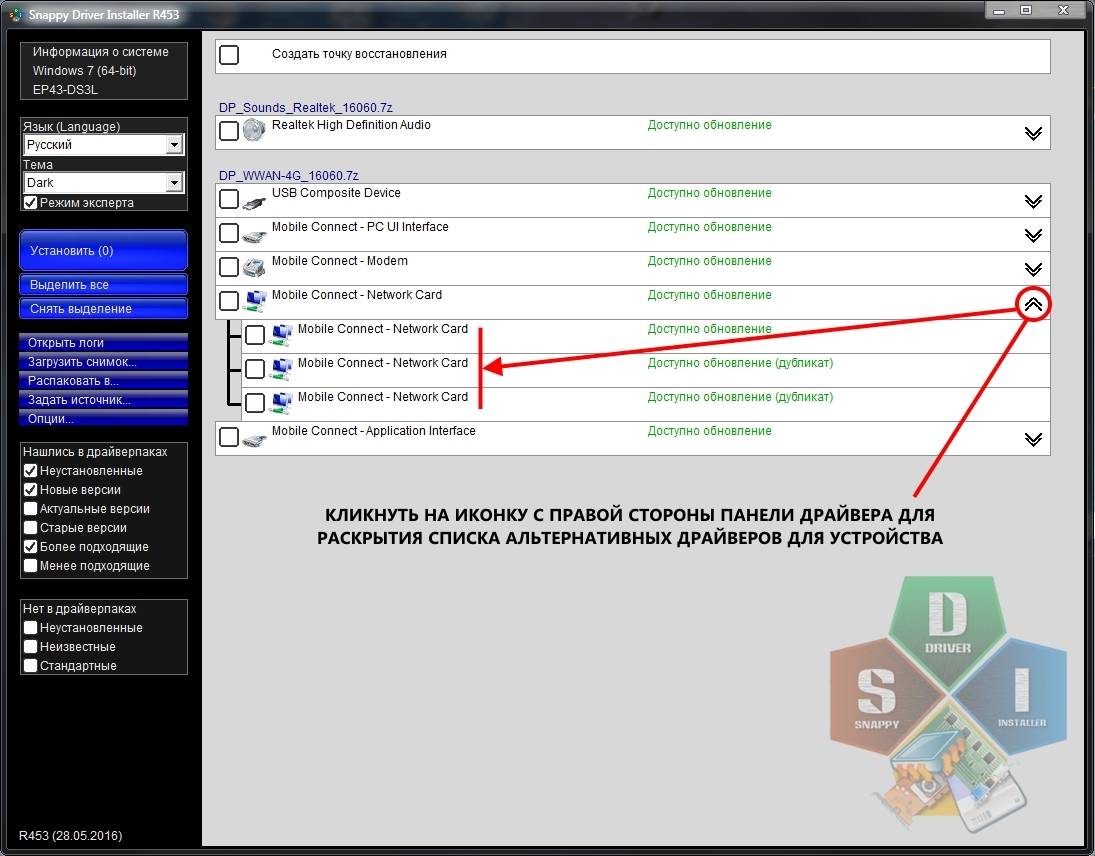
Task: Uncheck the 'Новые версии' filter
Action: (30, 489)
